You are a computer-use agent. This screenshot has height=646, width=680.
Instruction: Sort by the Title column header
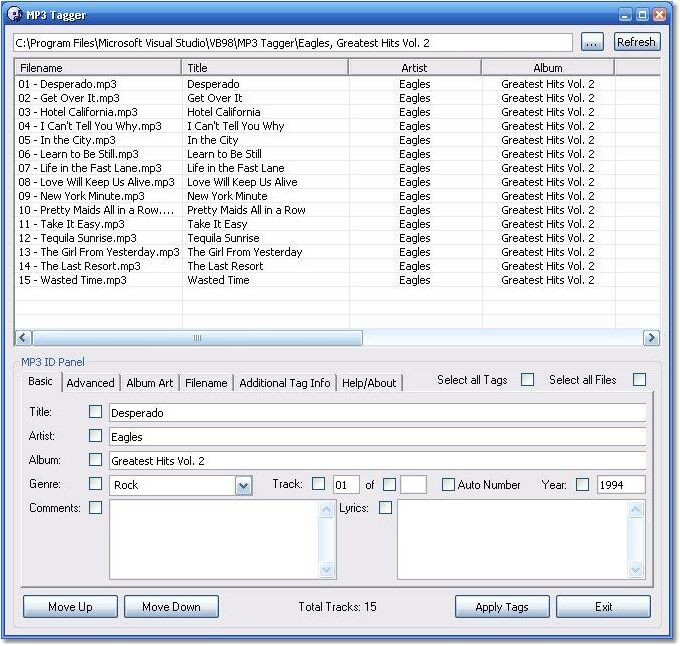265,68
